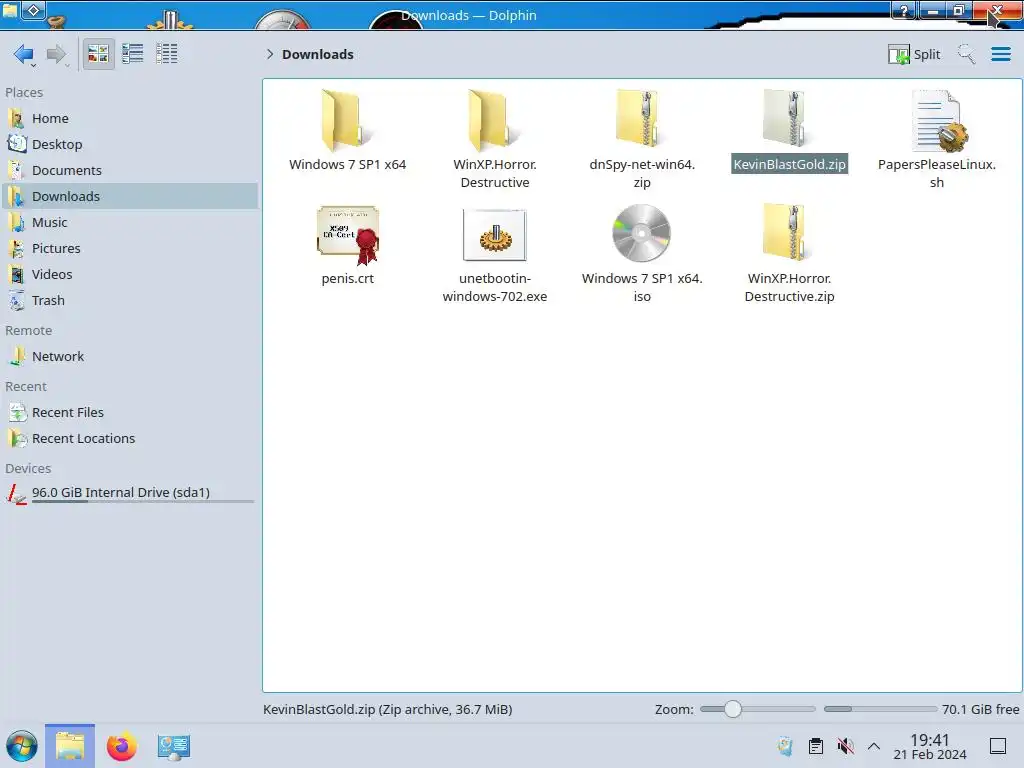Select Downloads in Places panel
The width and height of the screenshot is (1024, 768).
(x=129, y=196)
